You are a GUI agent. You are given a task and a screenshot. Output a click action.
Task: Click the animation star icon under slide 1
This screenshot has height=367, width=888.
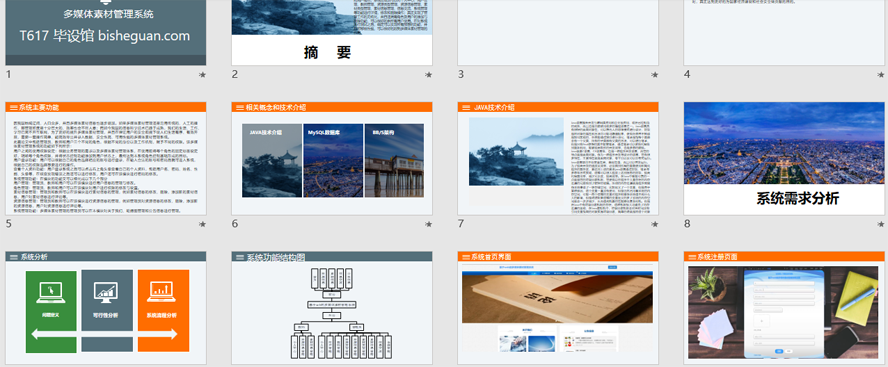coord(202,75)
